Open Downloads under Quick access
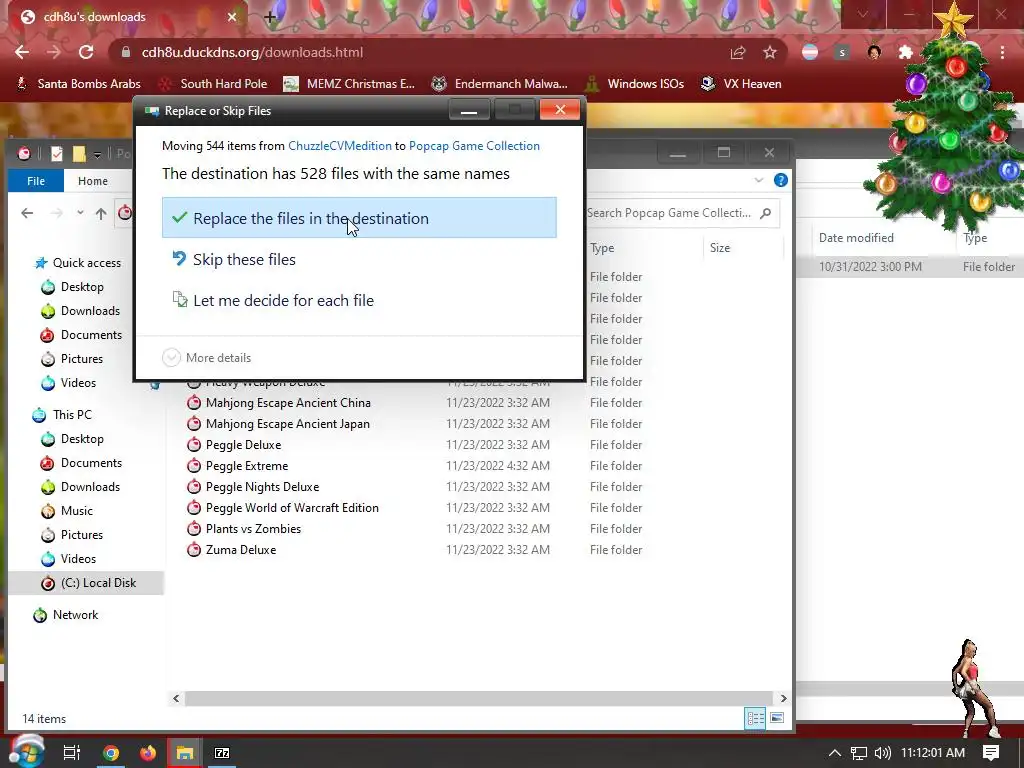The height and width of the screenshot is (768, 1024). tap(90, 311)
